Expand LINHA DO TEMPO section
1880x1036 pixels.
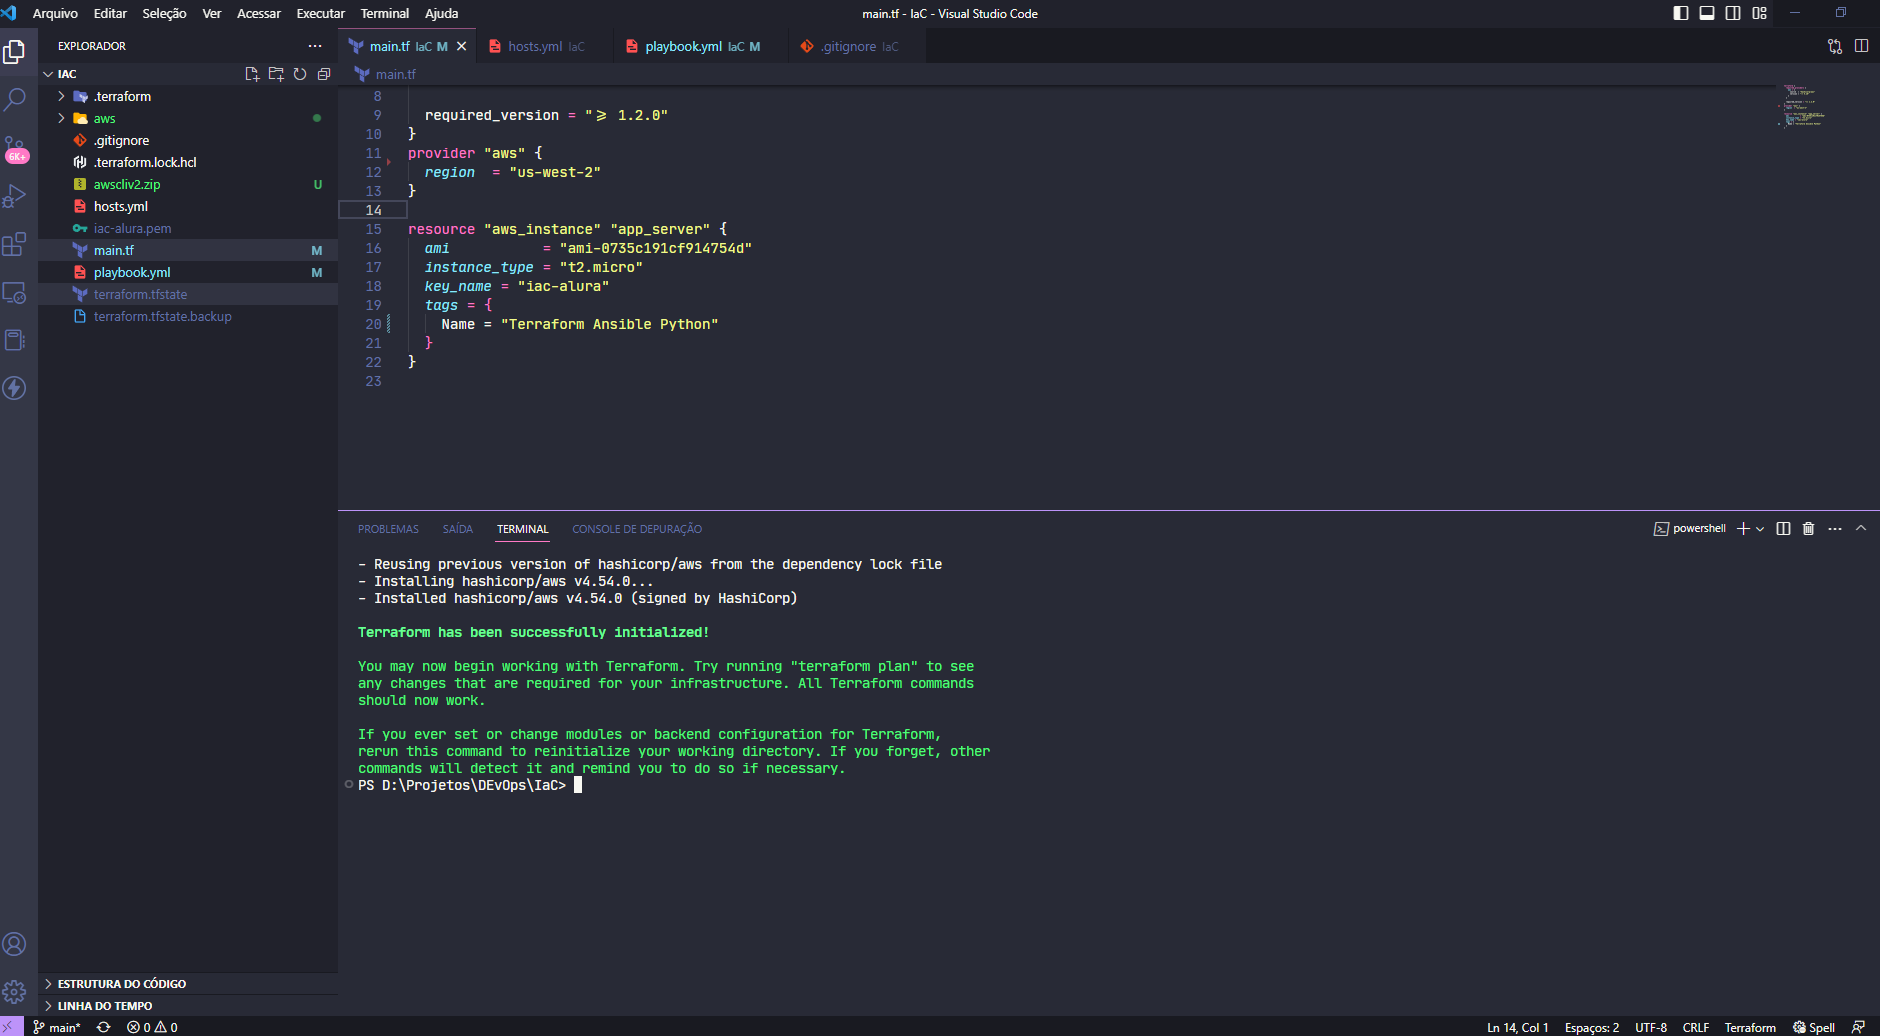pos(188,1006)
